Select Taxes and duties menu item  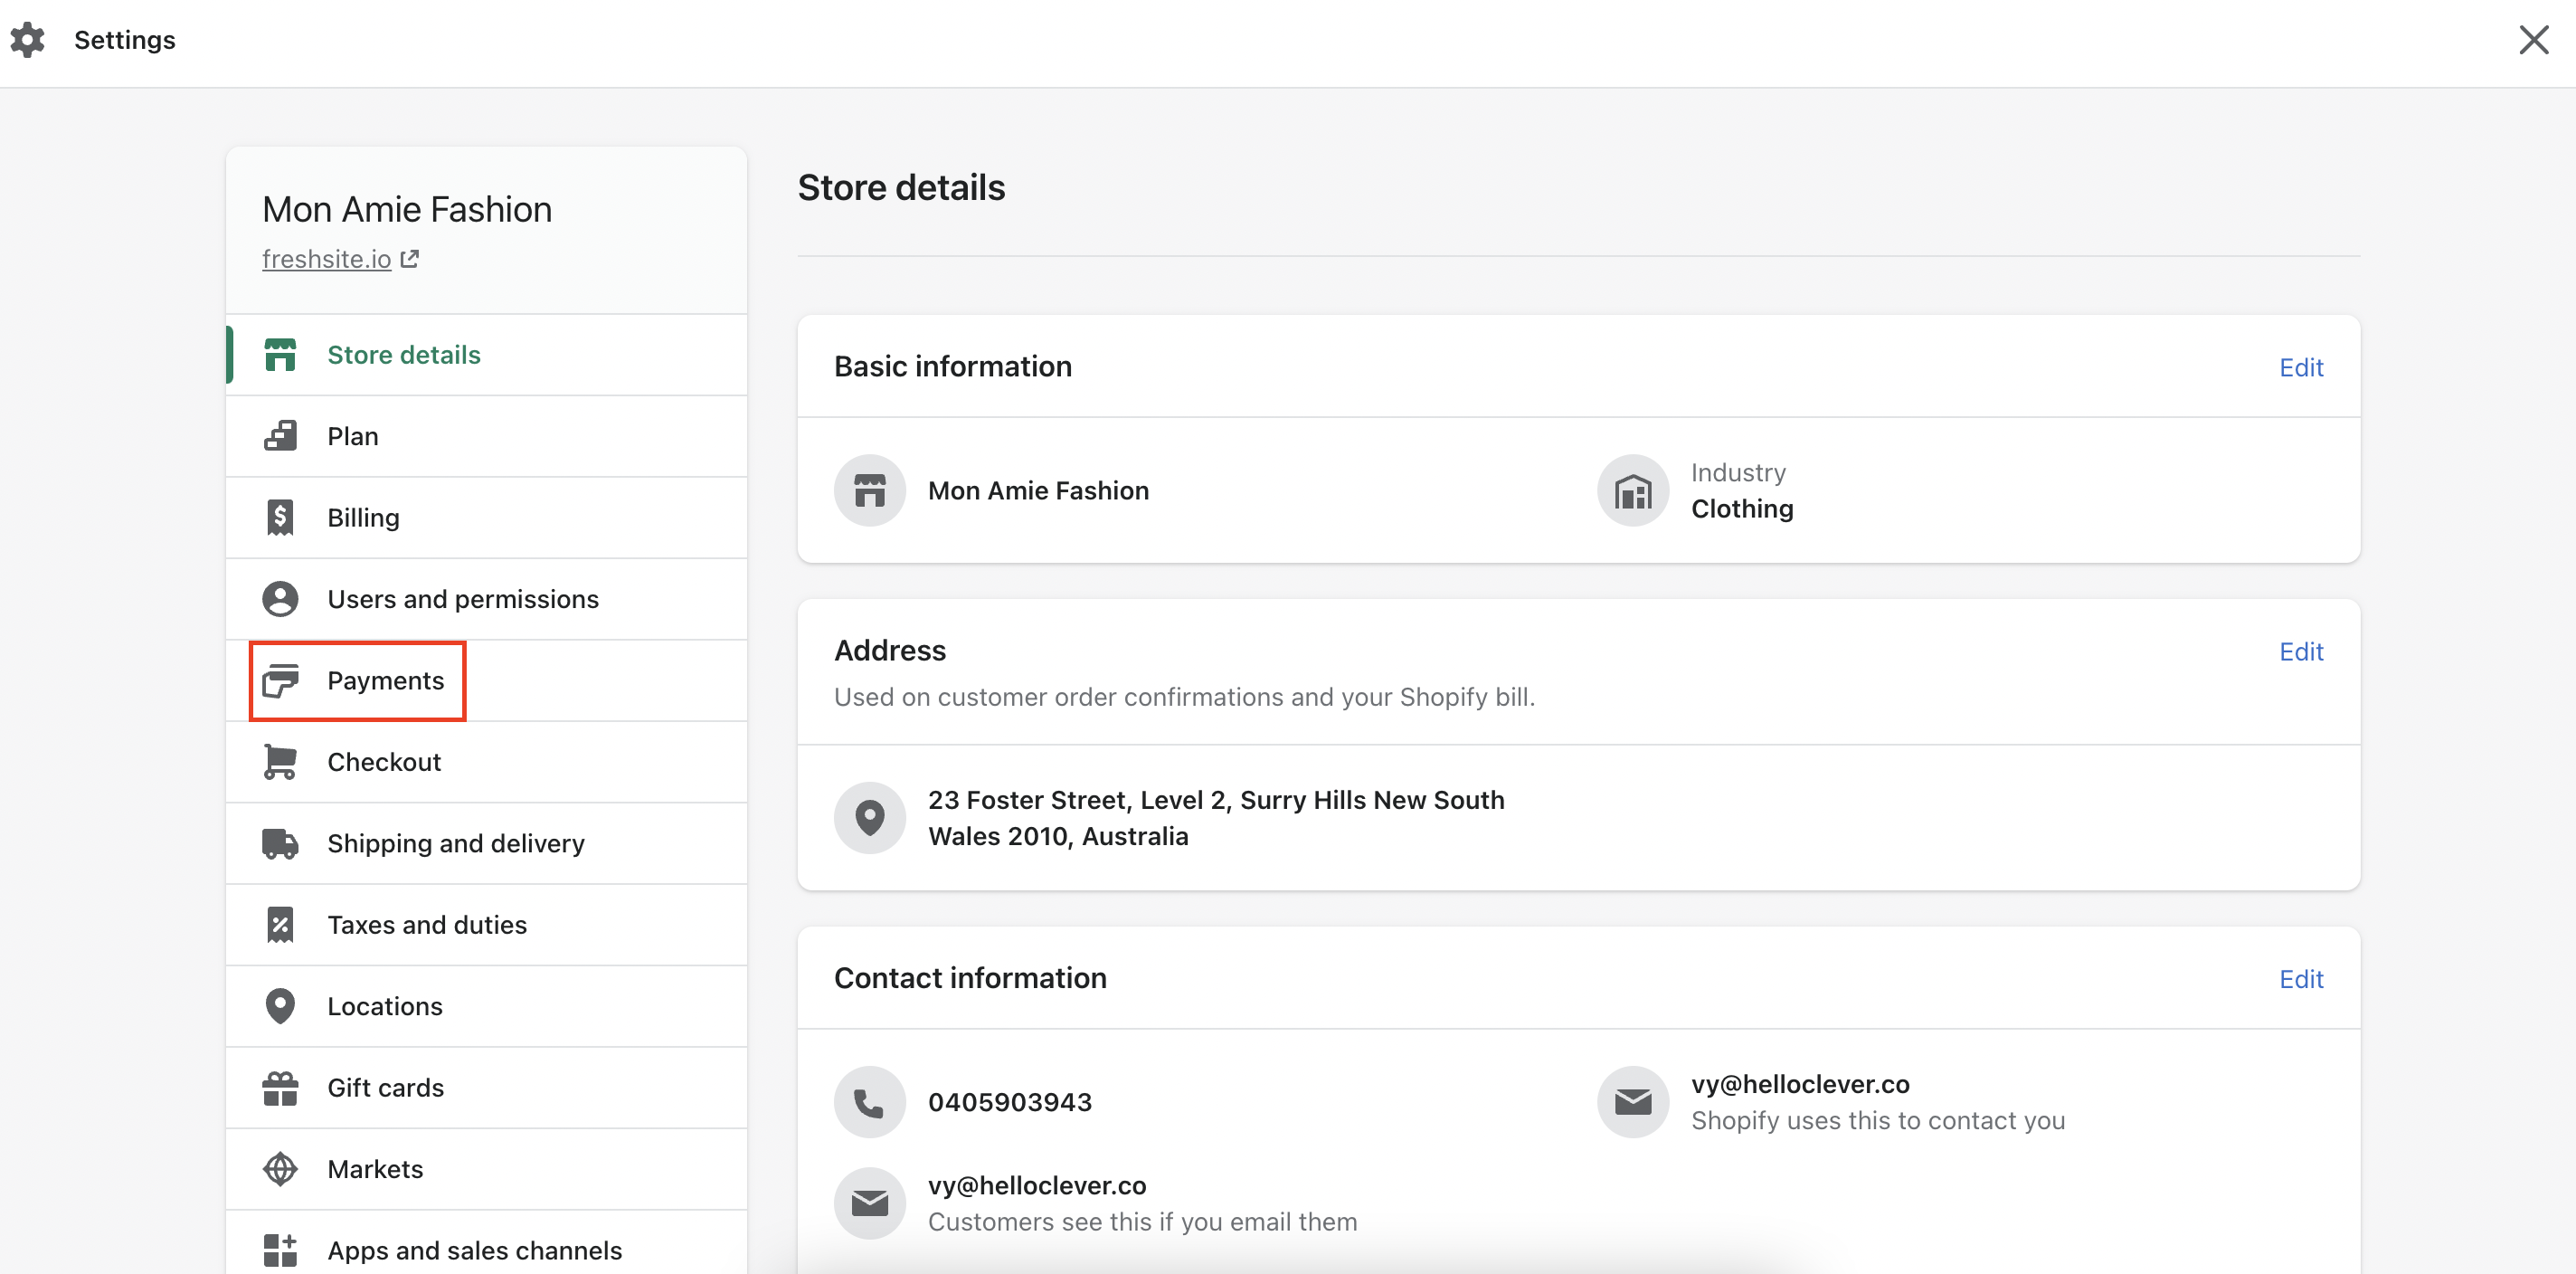(427, 925)
